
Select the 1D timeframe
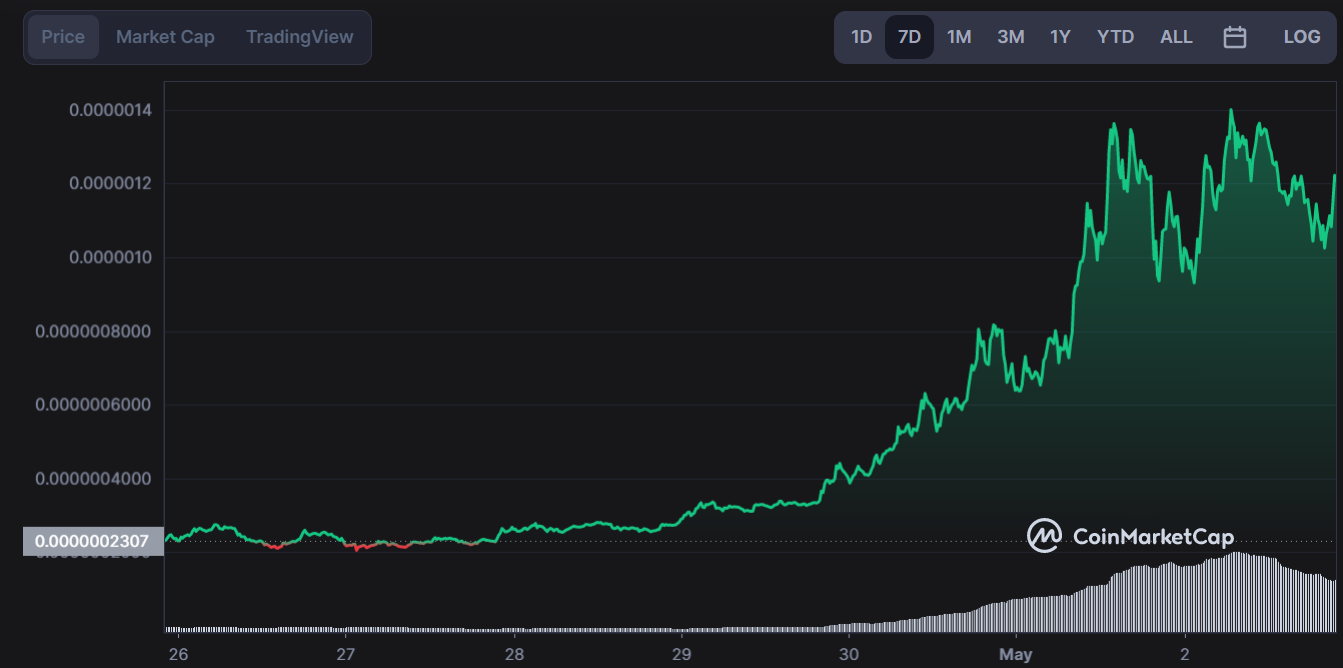[x=861, y=36]
